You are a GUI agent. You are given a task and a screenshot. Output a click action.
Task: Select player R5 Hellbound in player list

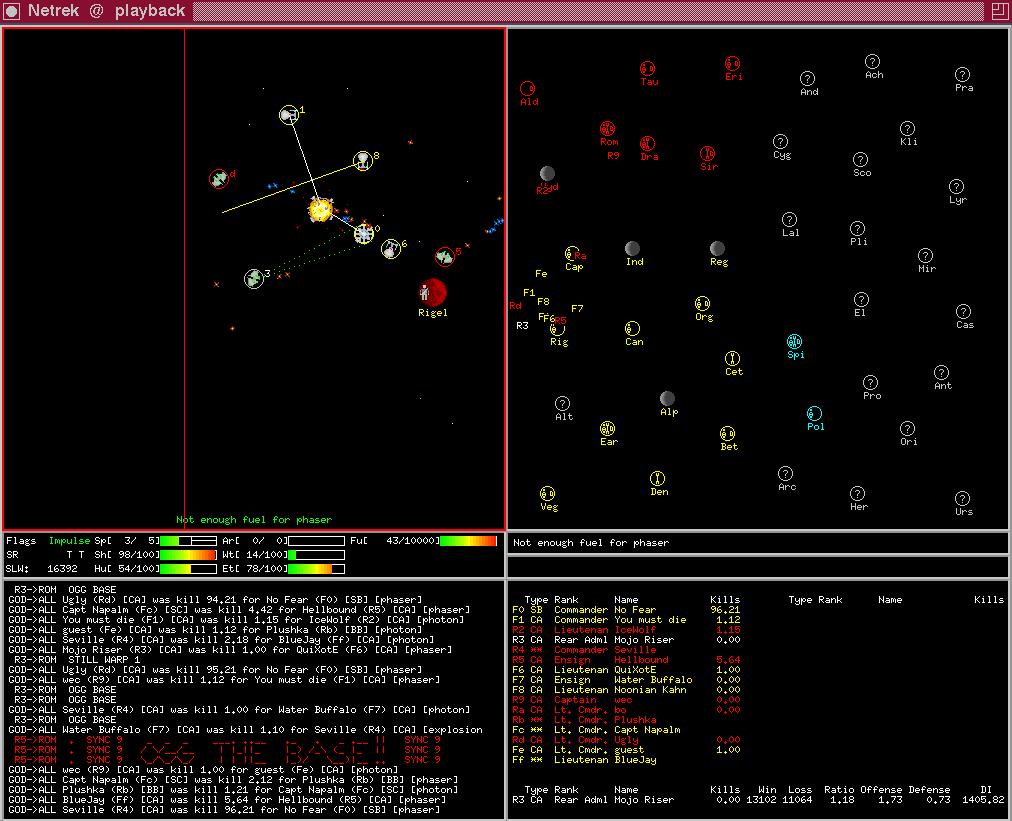[x=625, y=660]
